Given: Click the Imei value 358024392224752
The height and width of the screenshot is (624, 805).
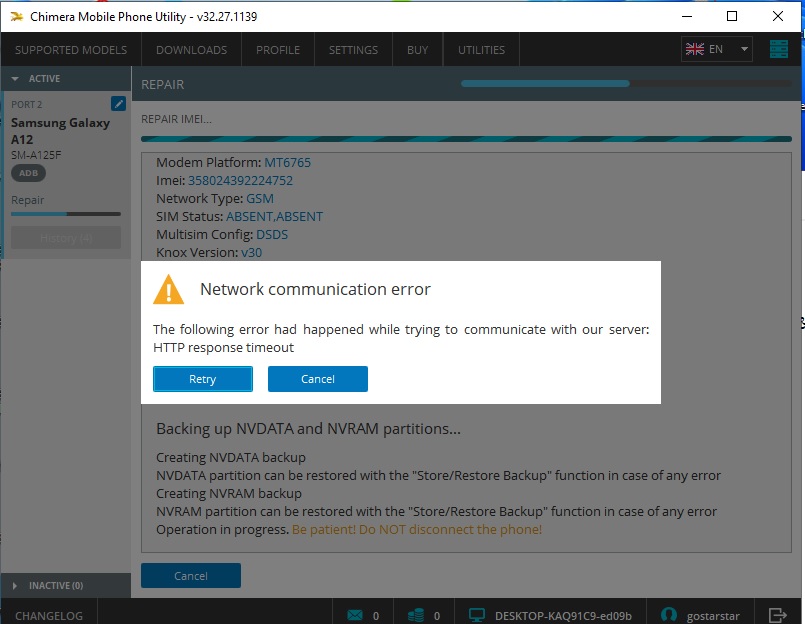Looking at the screenshot, I should click(240, 181).
